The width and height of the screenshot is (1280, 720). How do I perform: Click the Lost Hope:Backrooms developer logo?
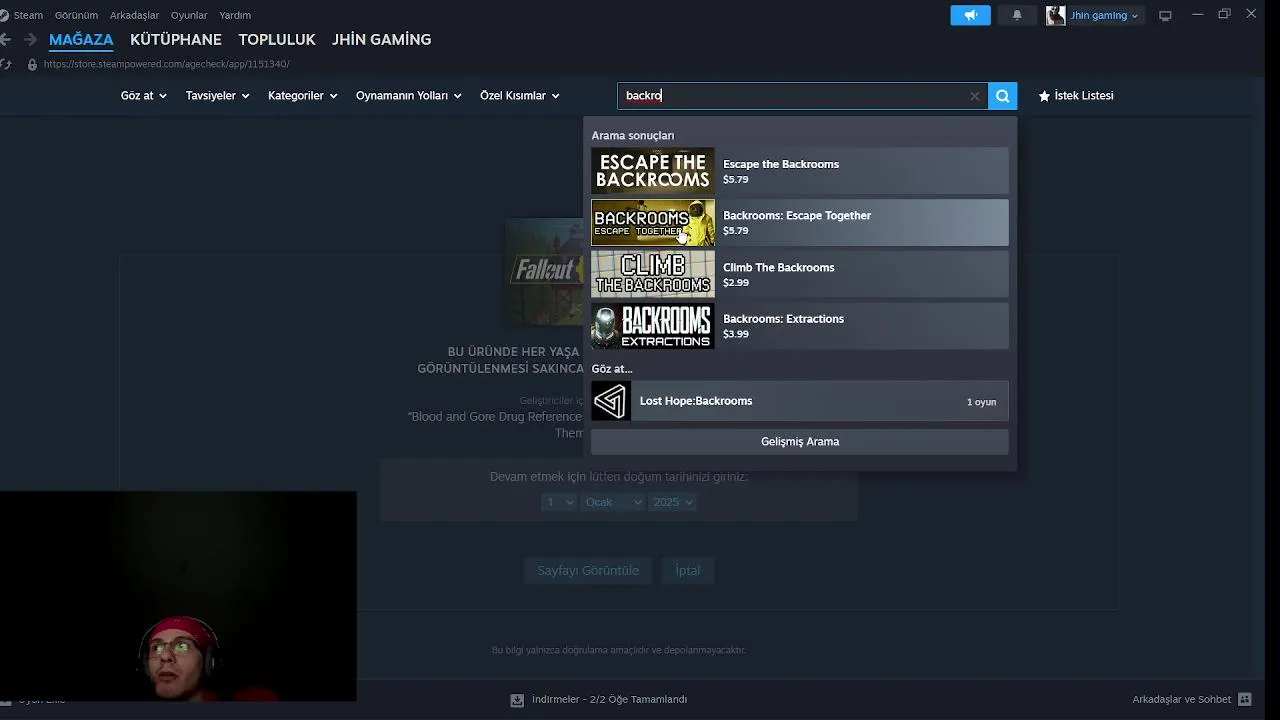[611, 401]
